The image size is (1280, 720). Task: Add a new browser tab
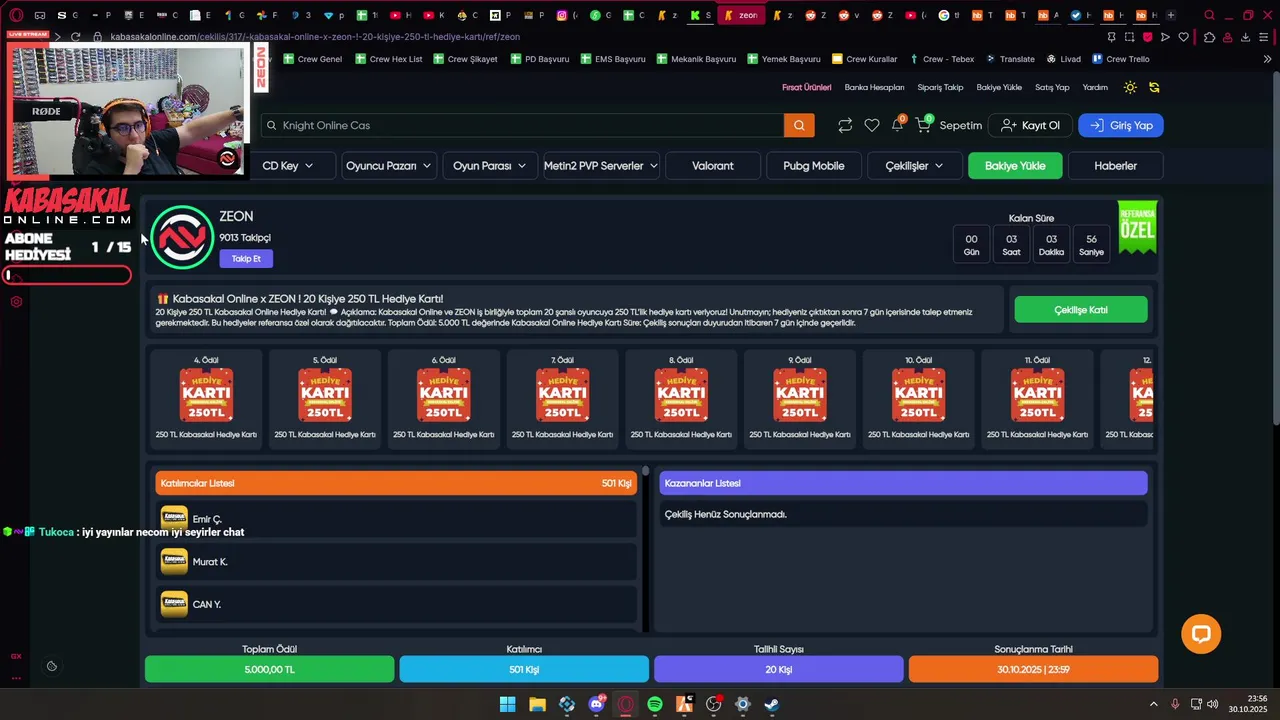[1171, 15]
